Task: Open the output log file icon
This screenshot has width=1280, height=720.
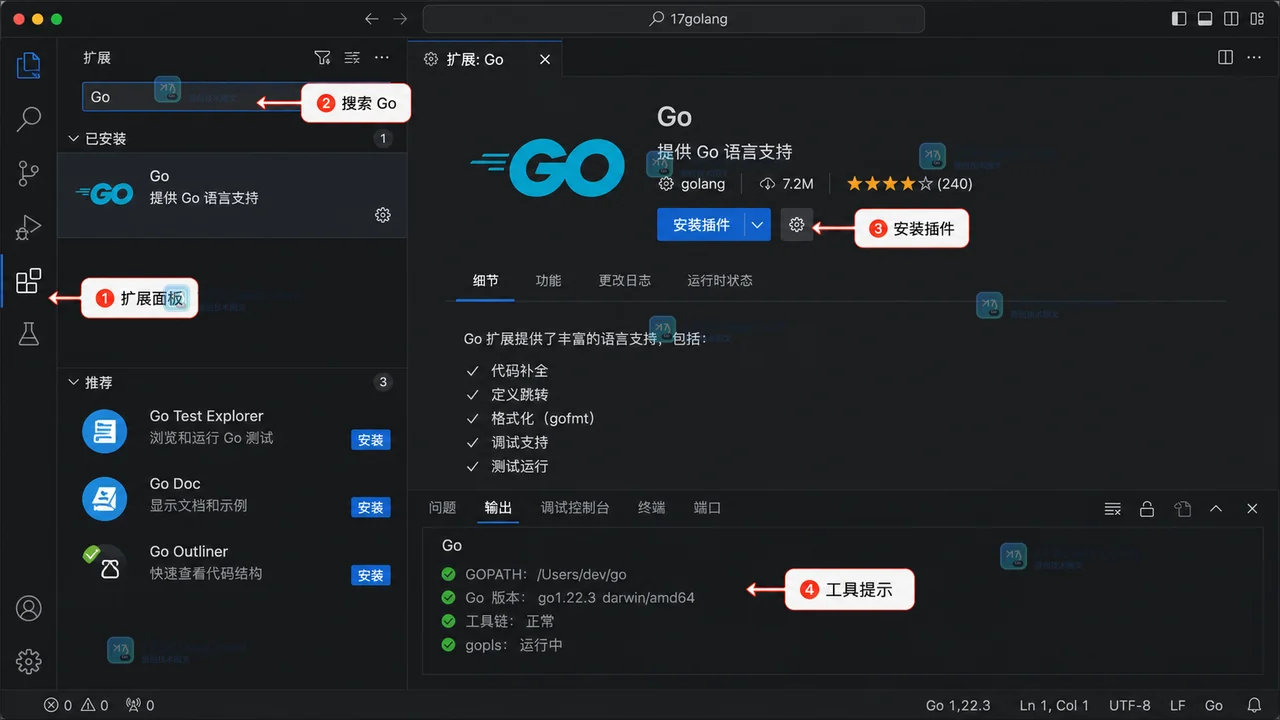Action: tap(1183, 509)
